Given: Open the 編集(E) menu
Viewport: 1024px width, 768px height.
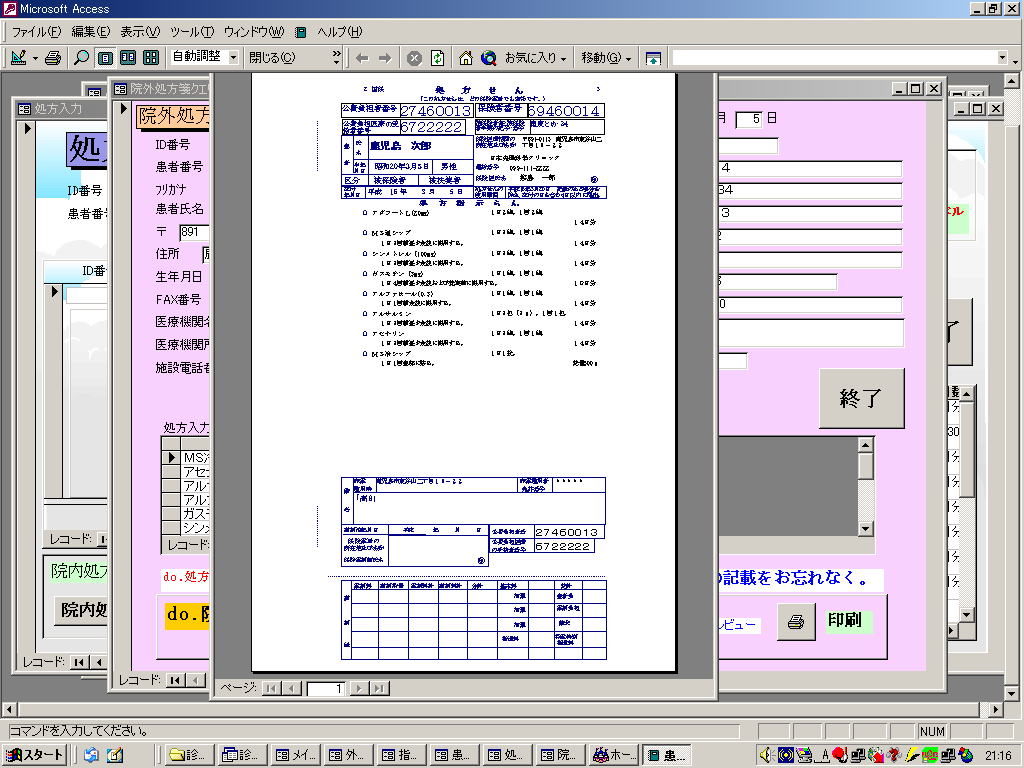Looking at the screenshot, I should pyautogui.click(x=91, y=31).
